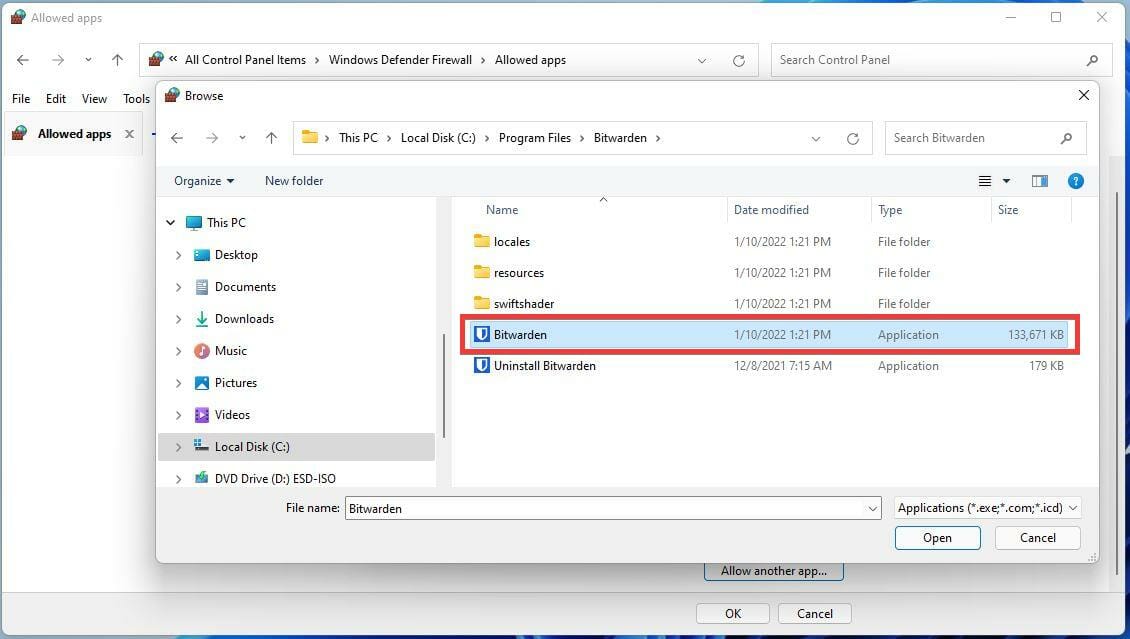1130x639 pixels.
Task: Click Allow another app button
Action: point(773,571)
